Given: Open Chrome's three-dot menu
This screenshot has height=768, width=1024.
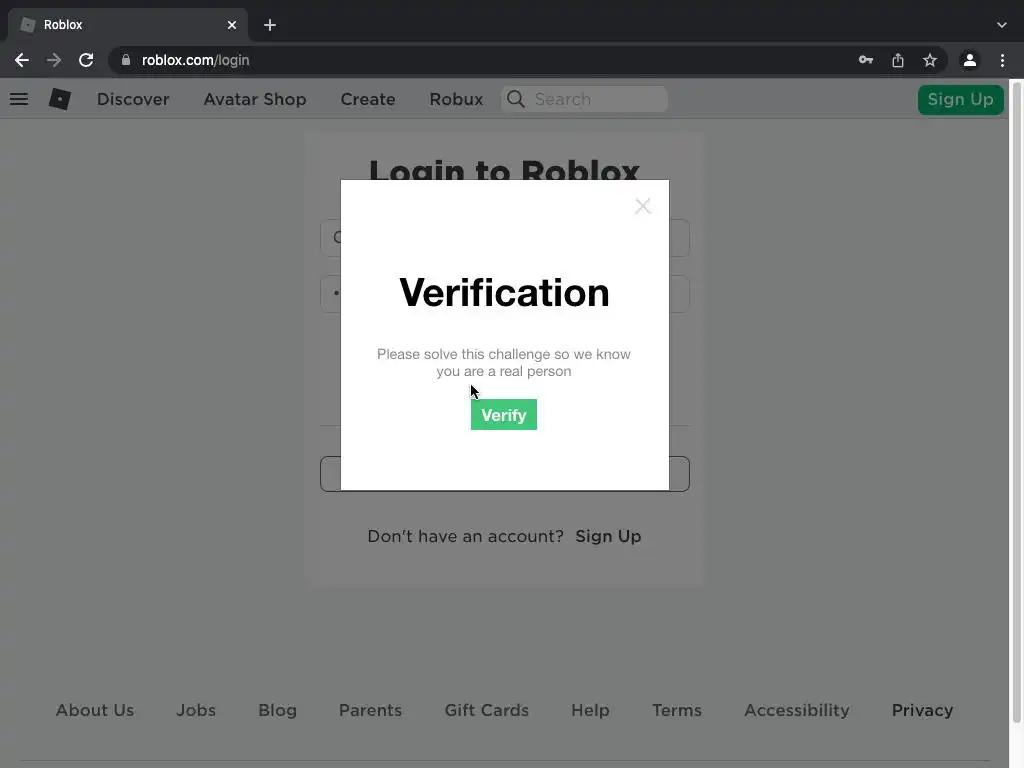Looking at the screenshot, I should pos(1002,60).
